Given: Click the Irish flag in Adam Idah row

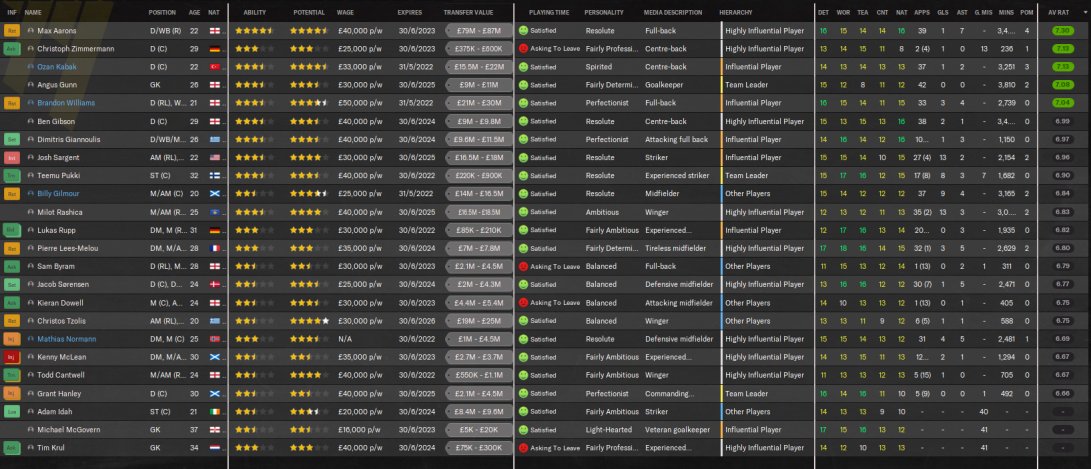Looking at the screenshot, I should pyautogui.click(x=215, y=411).
